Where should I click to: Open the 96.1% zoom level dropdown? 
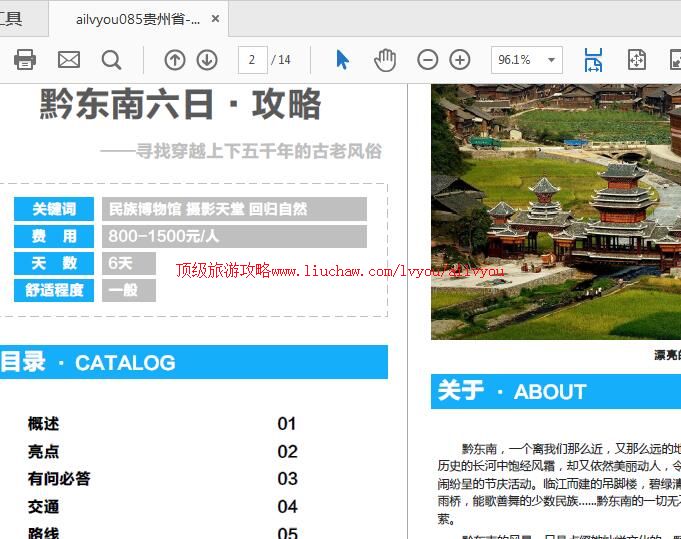(x=550, y=60)
